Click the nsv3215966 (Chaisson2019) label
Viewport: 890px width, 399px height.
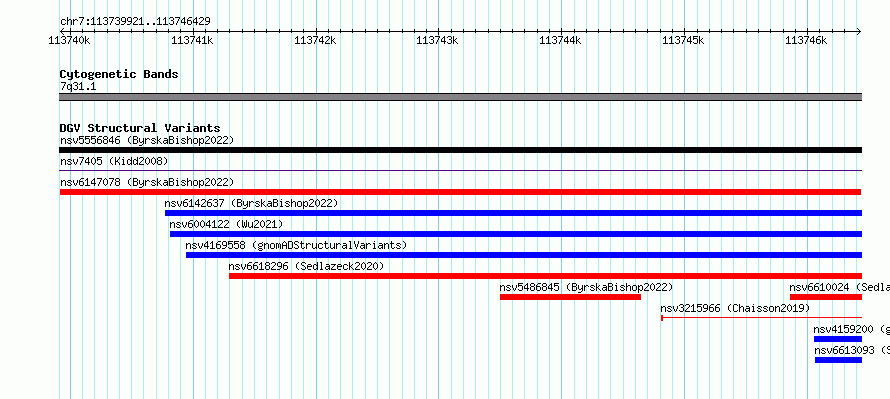pyautogui.click(x=735, y=308)
